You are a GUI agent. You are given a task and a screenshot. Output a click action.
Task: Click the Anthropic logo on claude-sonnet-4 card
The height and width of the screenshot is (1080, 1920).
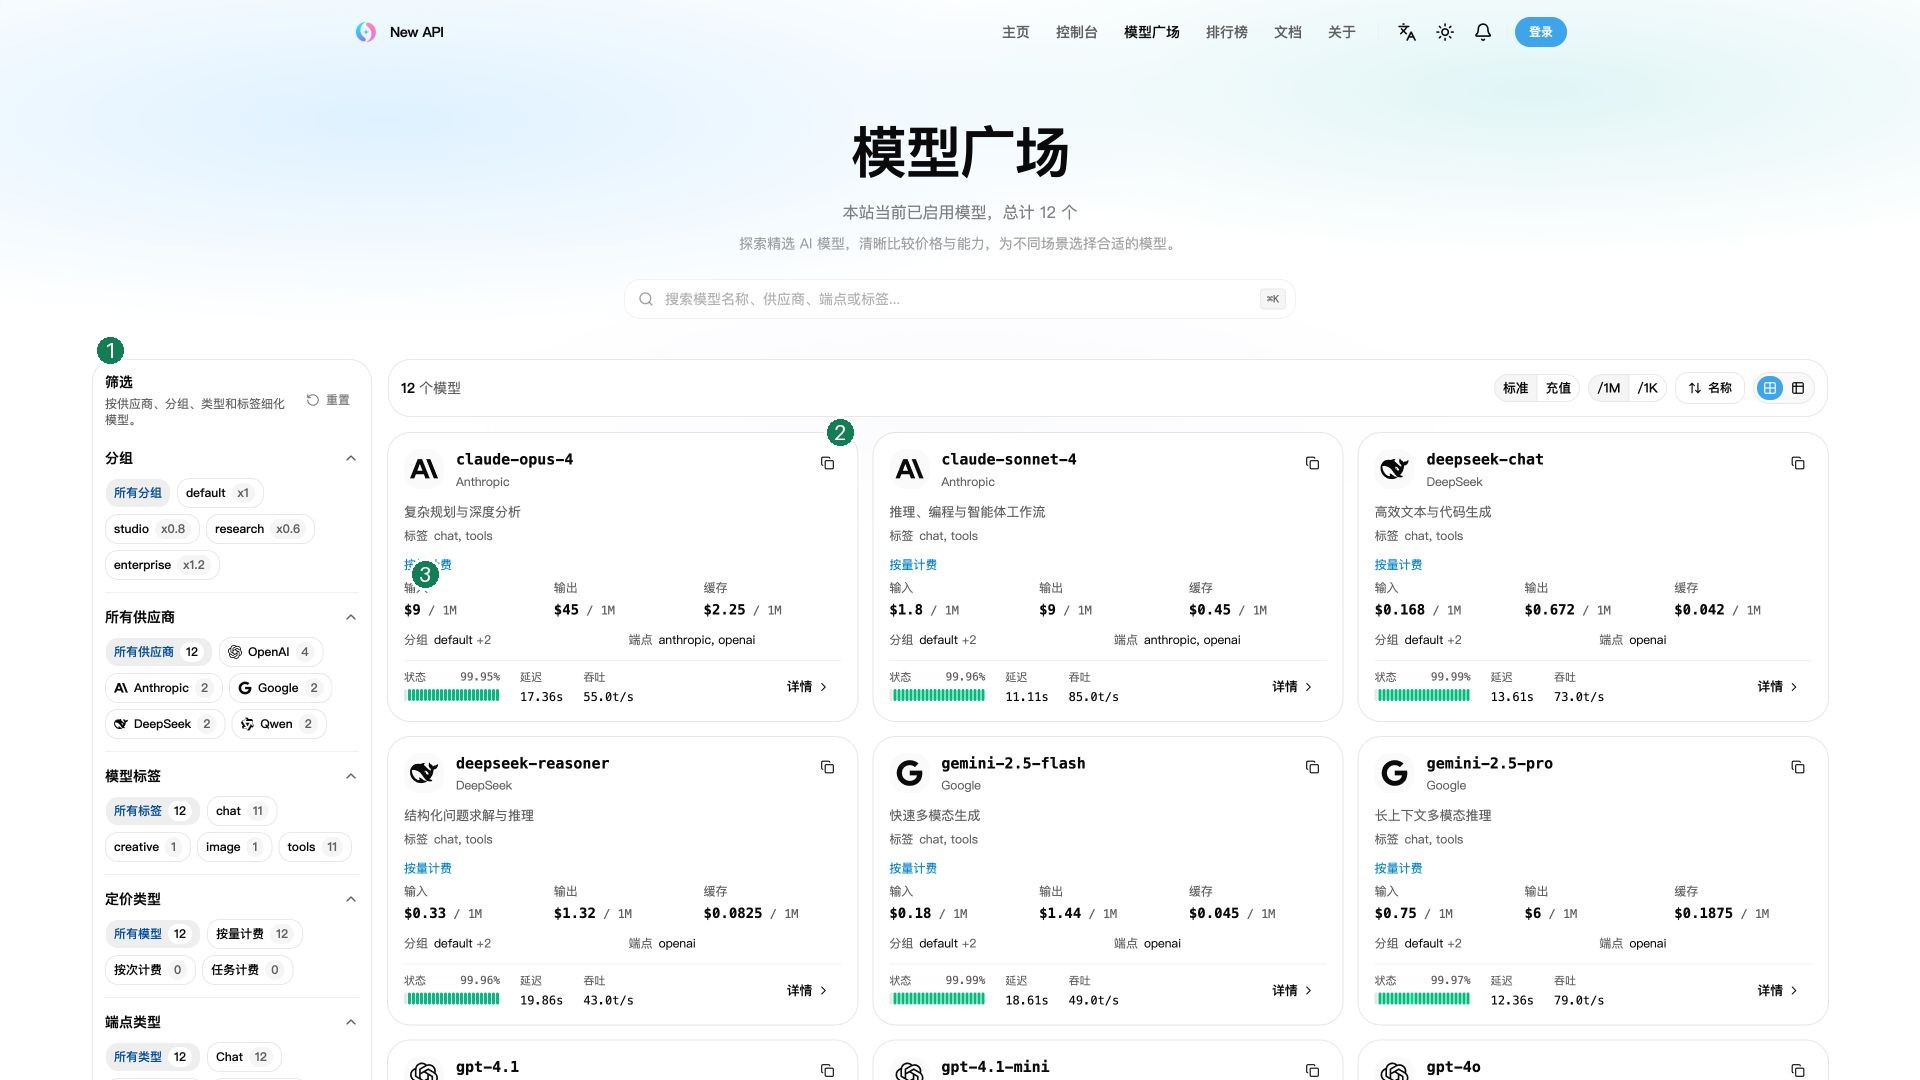pyautogui.click(x=909, y=469)
